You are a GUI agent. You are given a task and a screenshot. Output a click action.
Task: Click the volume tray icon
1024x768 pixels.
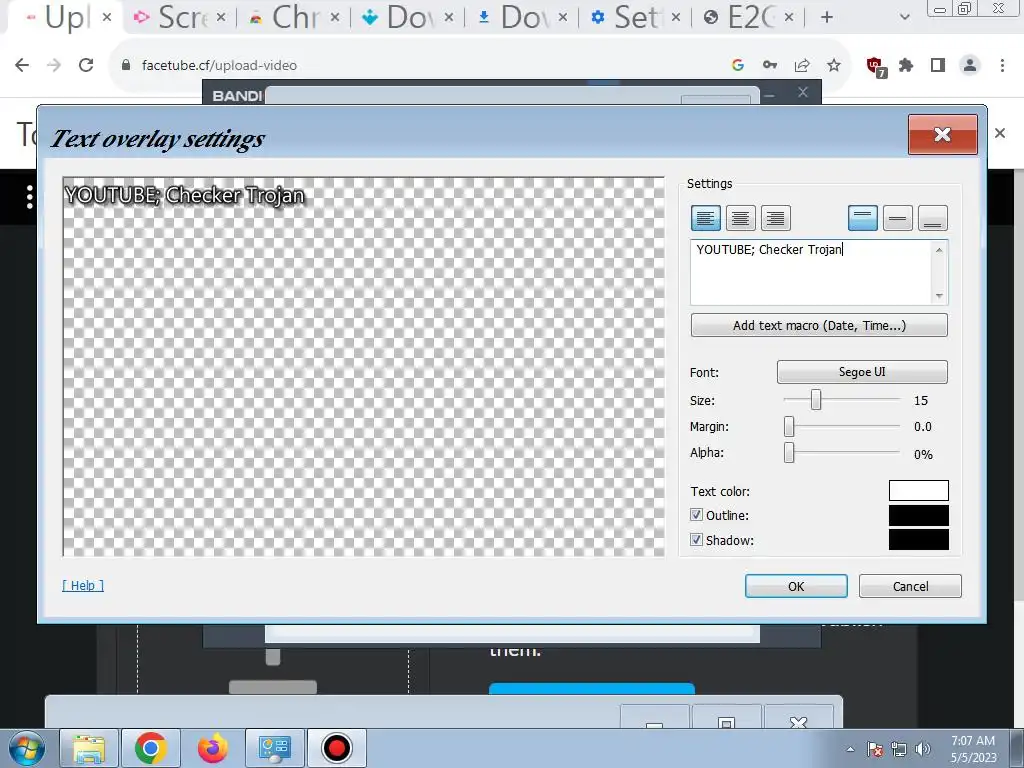pyautogui.click(x=923, y=749)
